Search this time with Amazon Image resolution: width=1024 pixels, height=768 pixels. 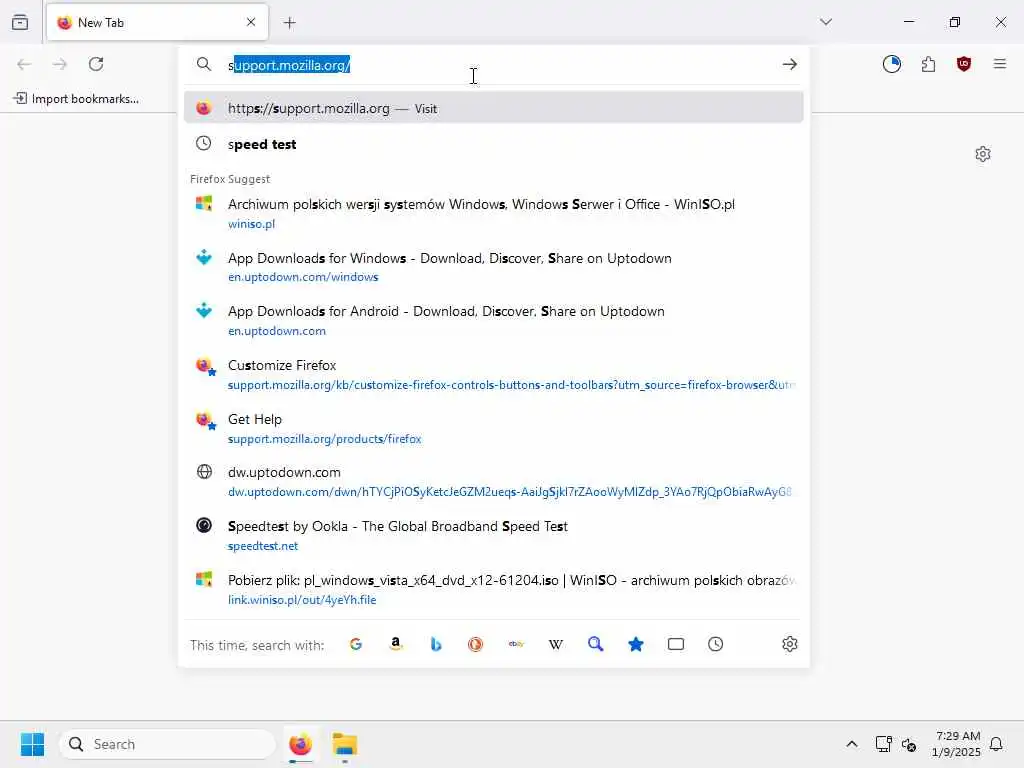pos(396,644)
